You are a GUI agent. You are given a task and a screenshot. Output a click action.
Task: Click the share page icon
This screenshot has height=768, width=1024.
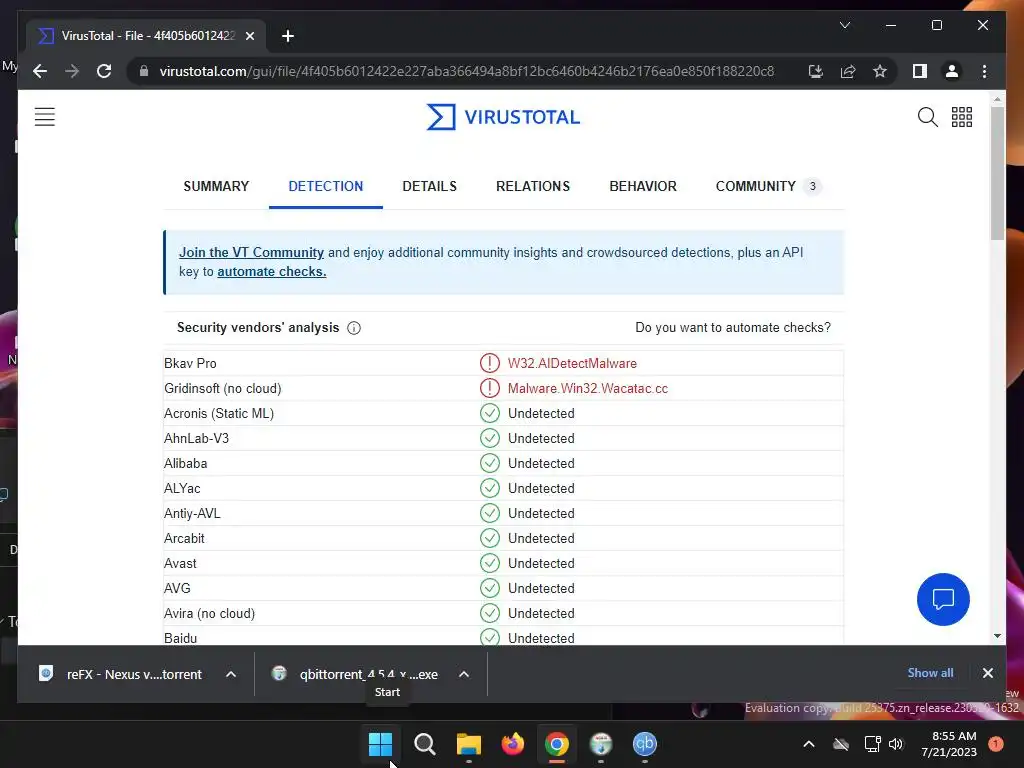[848, 71]
